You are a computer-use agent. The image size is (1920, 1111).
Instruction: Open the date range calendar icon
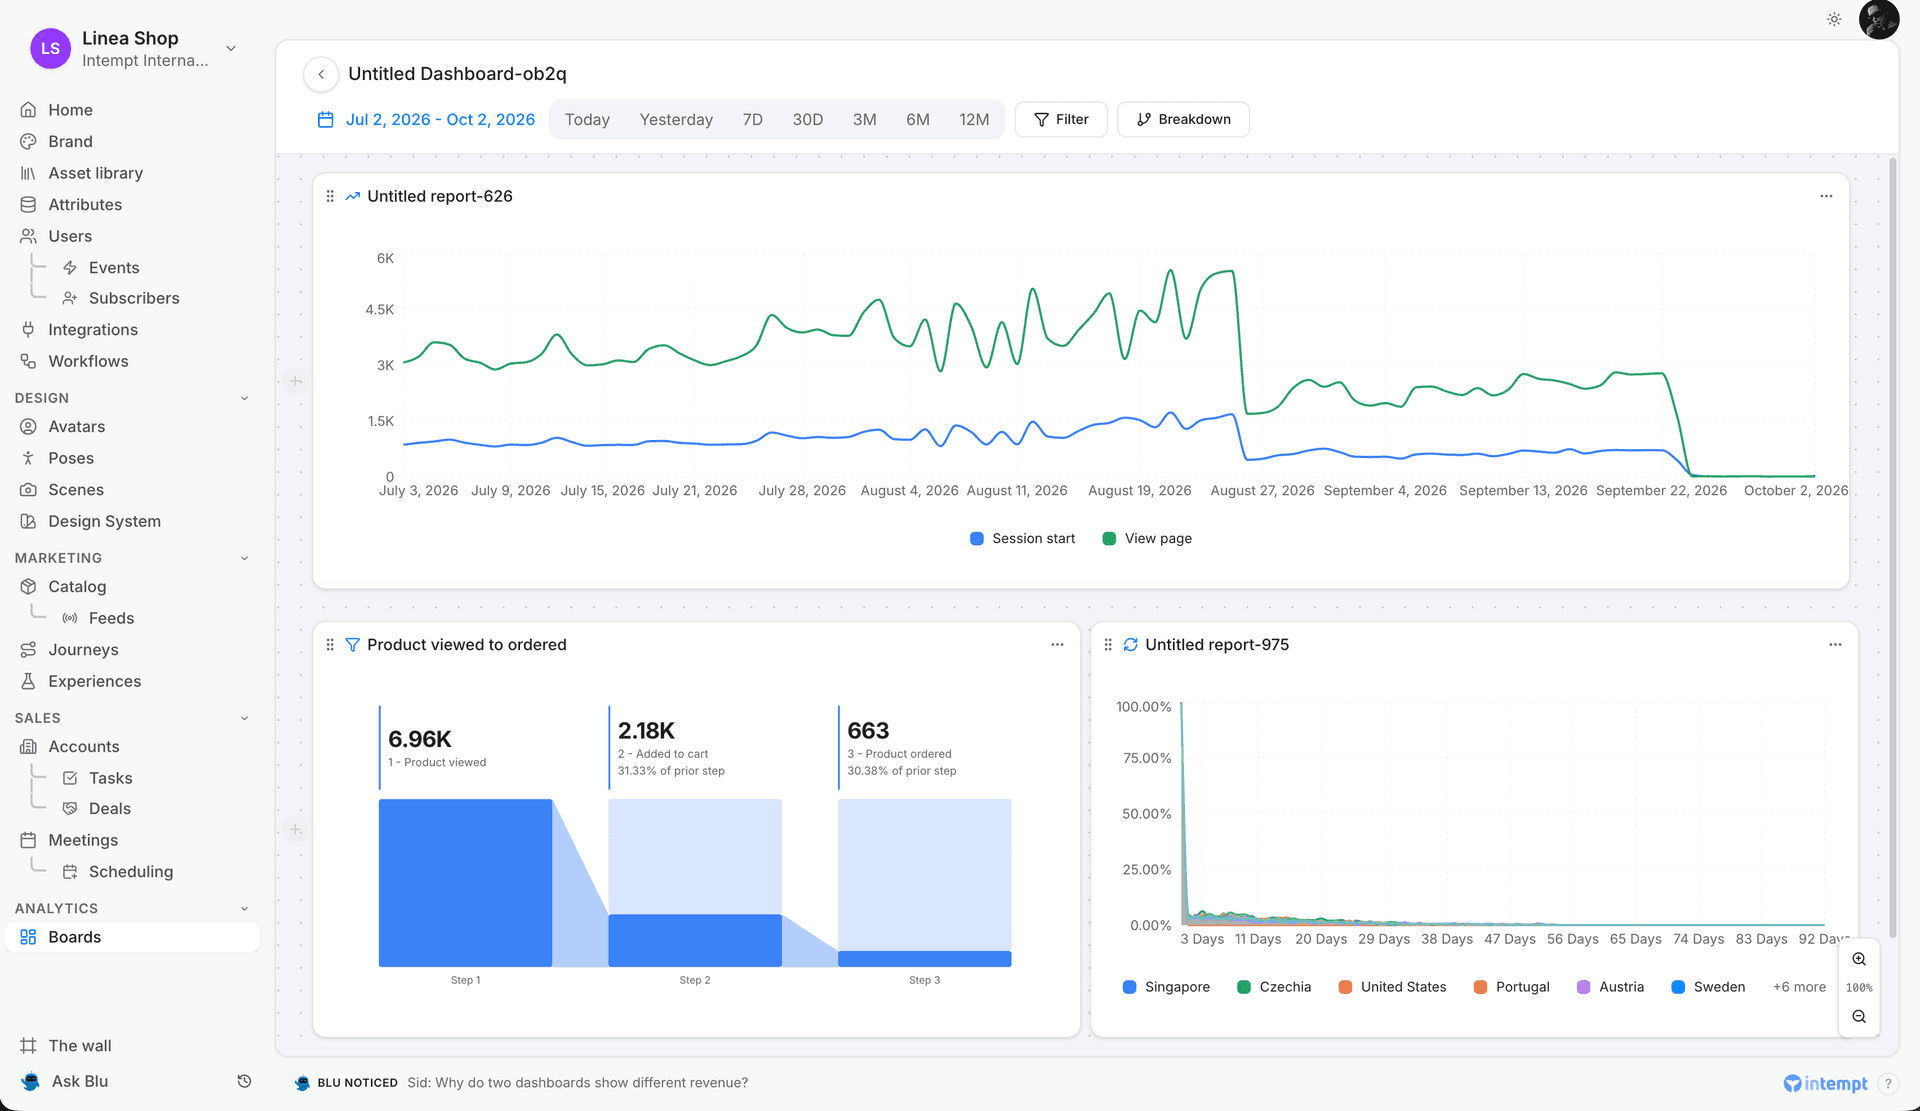325,119
